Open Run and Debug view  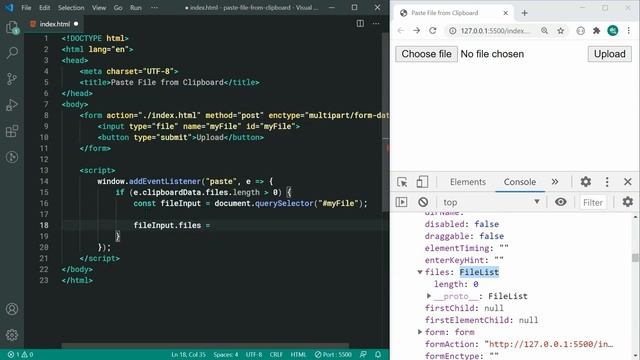tap(12, 105)
